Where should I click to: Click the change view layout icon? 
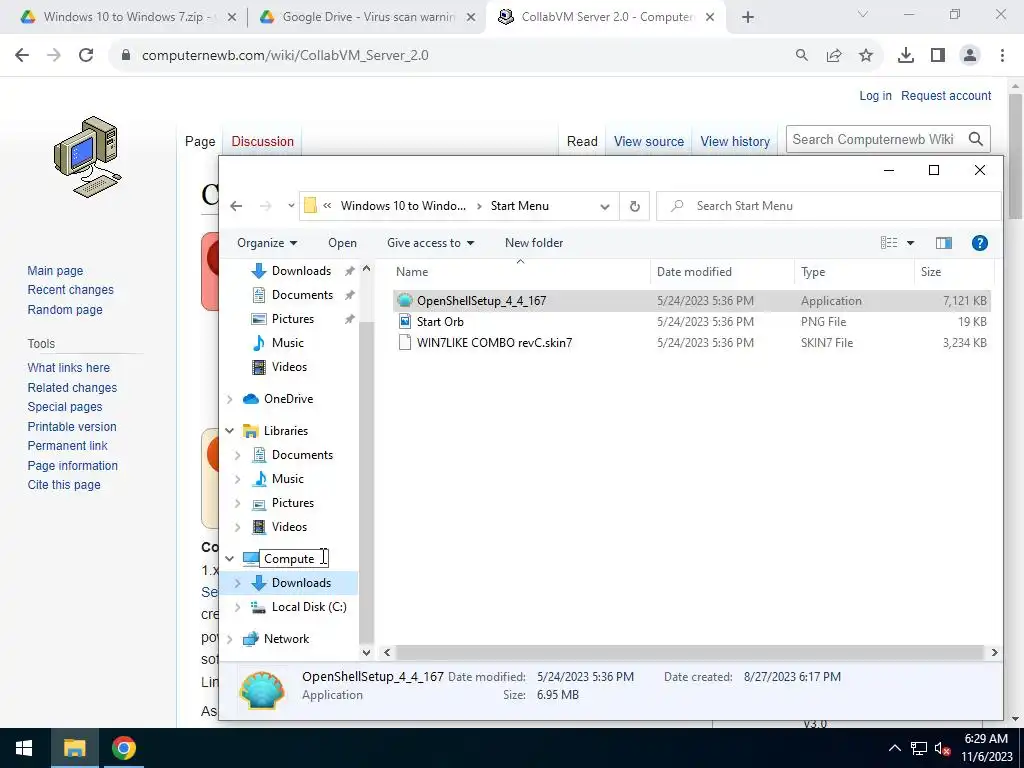[889, 243]
